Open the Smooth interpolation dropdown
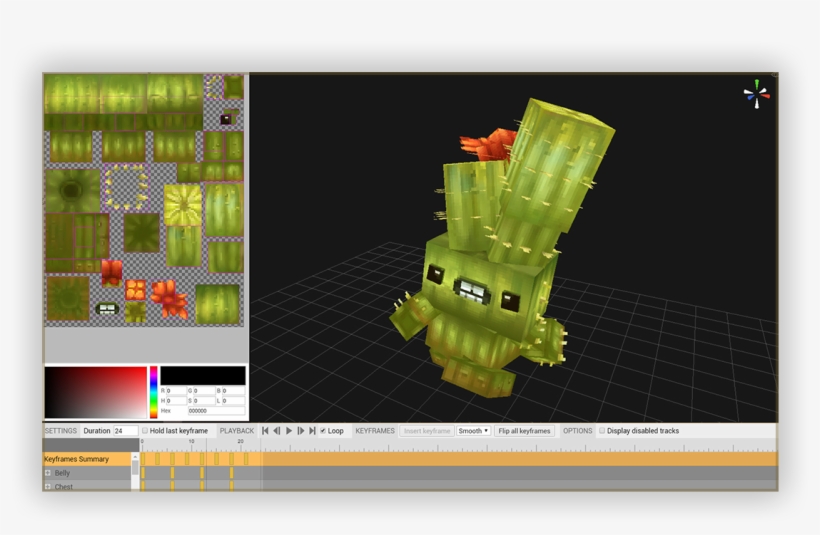Screen dimensions: 820x535 [473, 431]
